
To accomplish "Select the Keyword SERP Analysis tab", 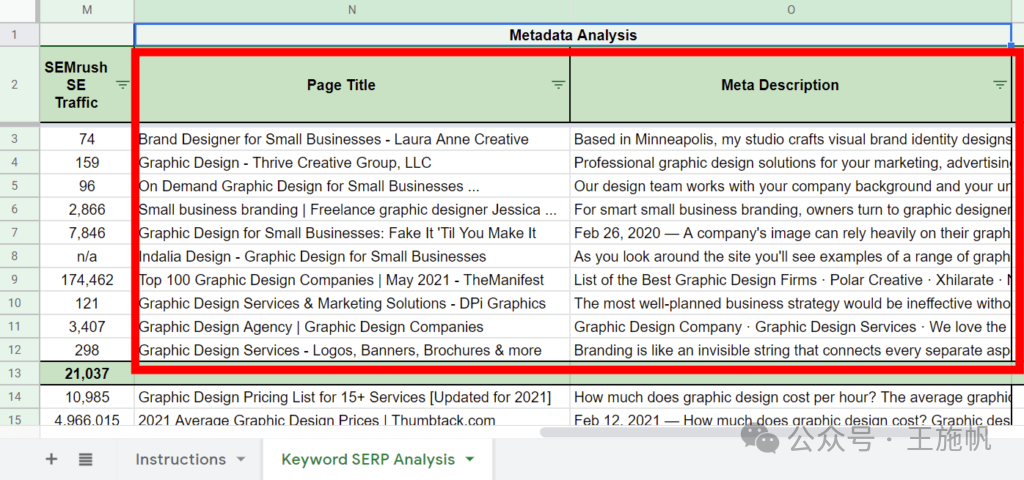I will point(368,459).
